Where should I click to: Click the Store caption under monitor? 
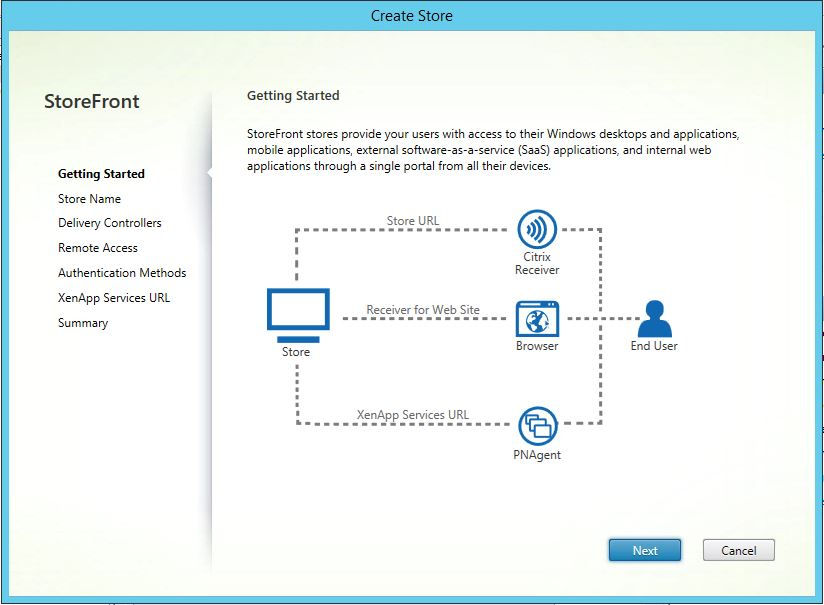(295, 352)
